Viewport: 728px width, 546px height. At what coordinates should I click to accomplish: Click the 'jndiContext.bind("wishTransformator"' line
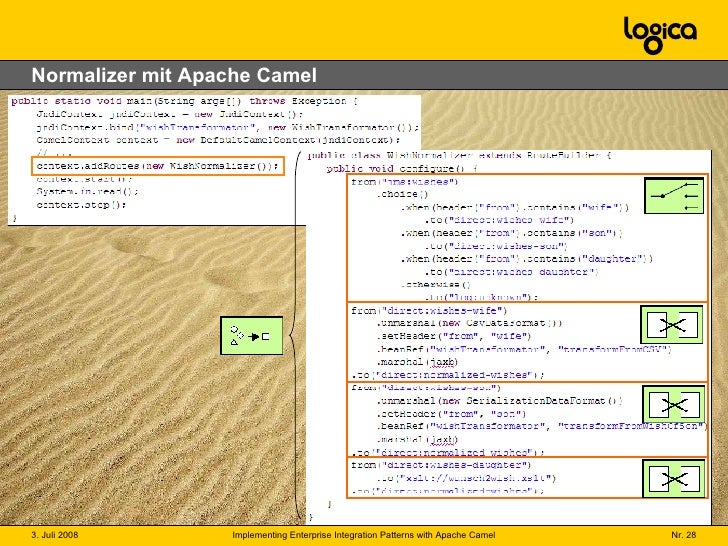[x=228, y=127]
